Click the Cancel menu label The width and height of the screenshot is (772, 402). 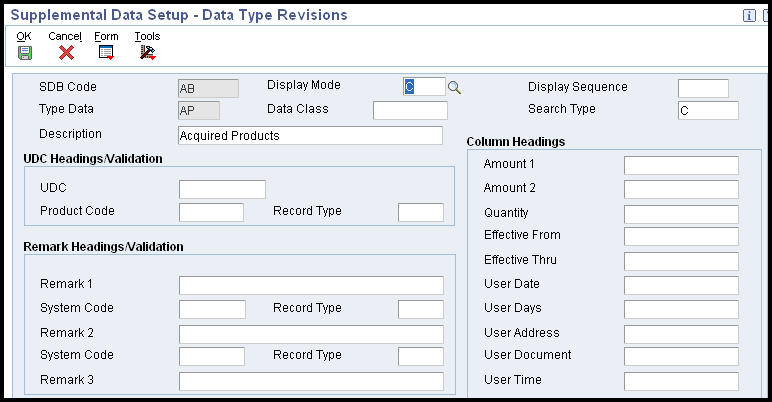tap(65, 36)
